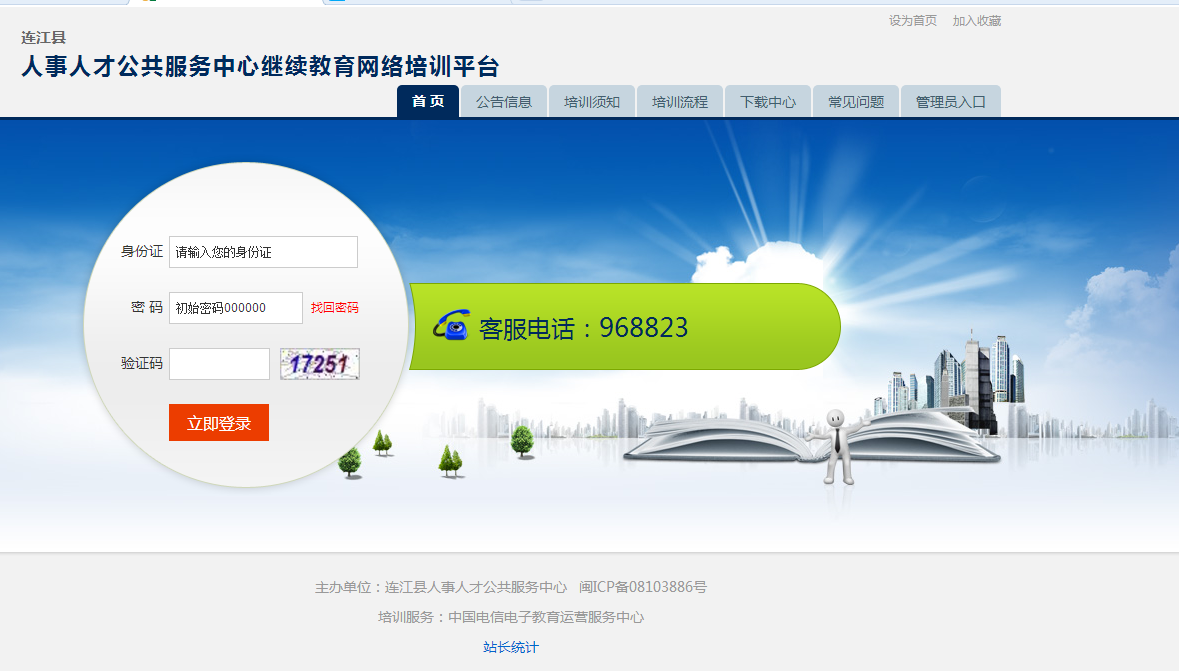Focus the 验证码 verification code field

click(219, 364)
